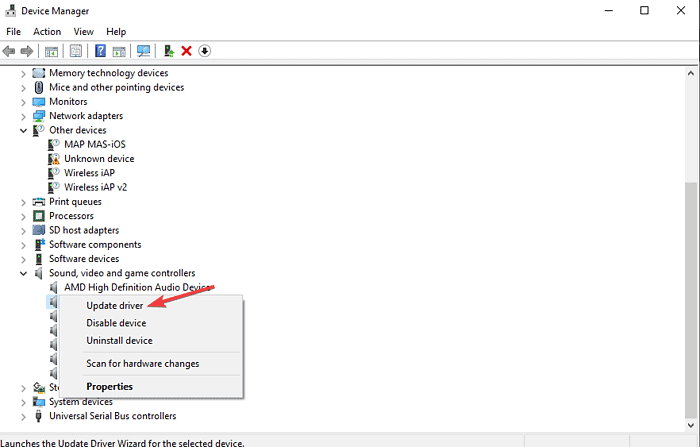
Task: Open the View menu
Action: tap(83, 32)
